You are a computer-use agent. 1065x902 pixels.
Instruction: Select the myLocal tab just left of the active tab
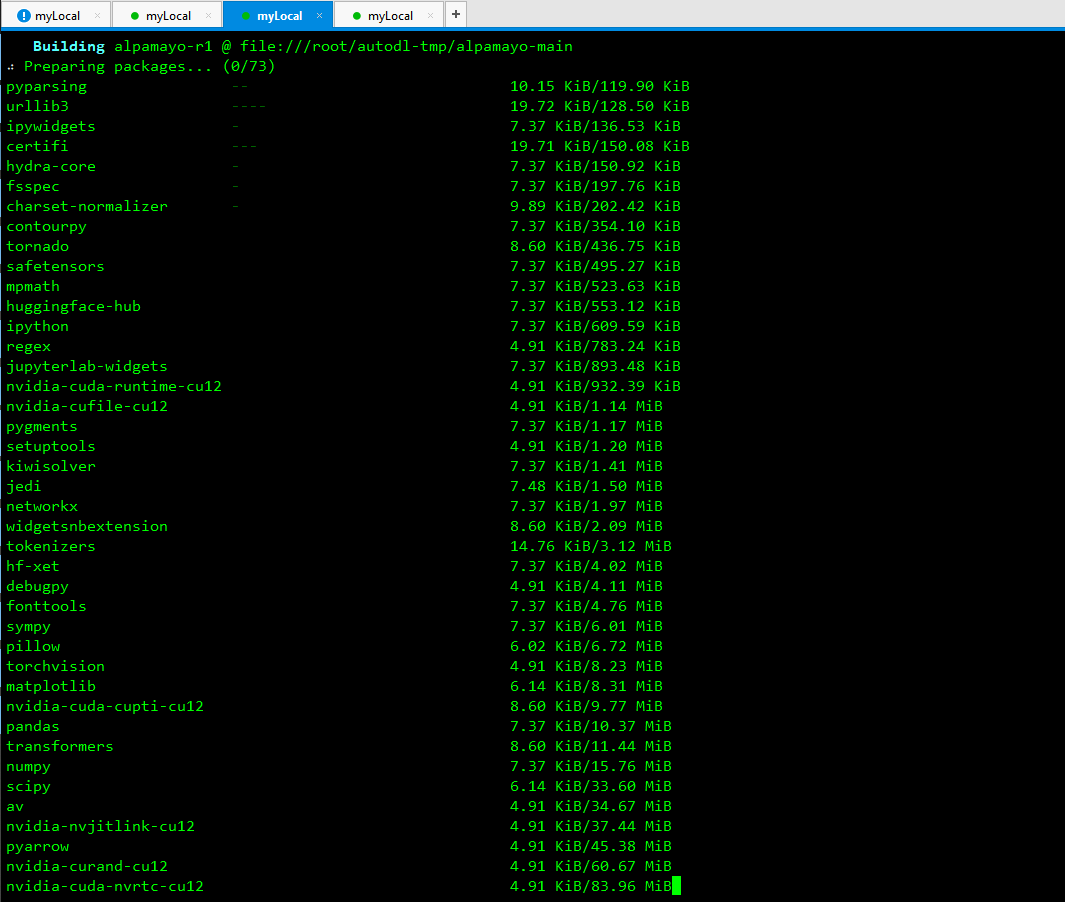pos(167,15)
